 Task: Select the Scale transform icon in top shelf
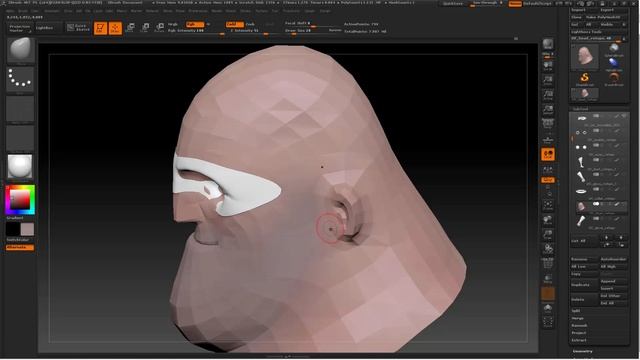145,28
